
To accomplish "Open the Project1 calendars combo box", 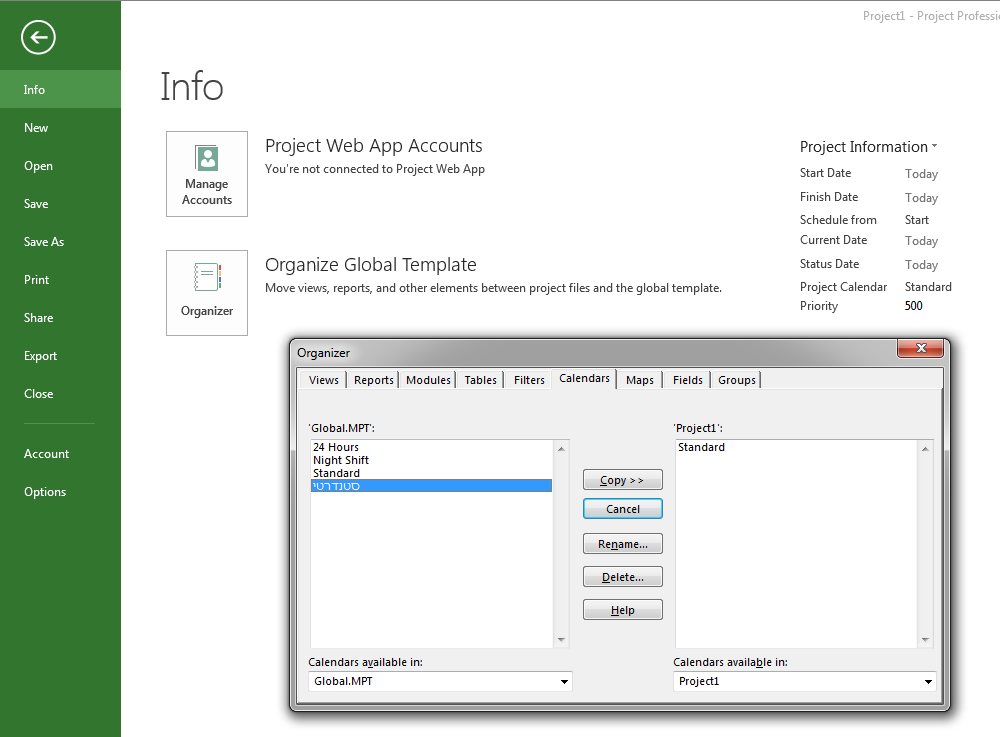I will [805, 681].
